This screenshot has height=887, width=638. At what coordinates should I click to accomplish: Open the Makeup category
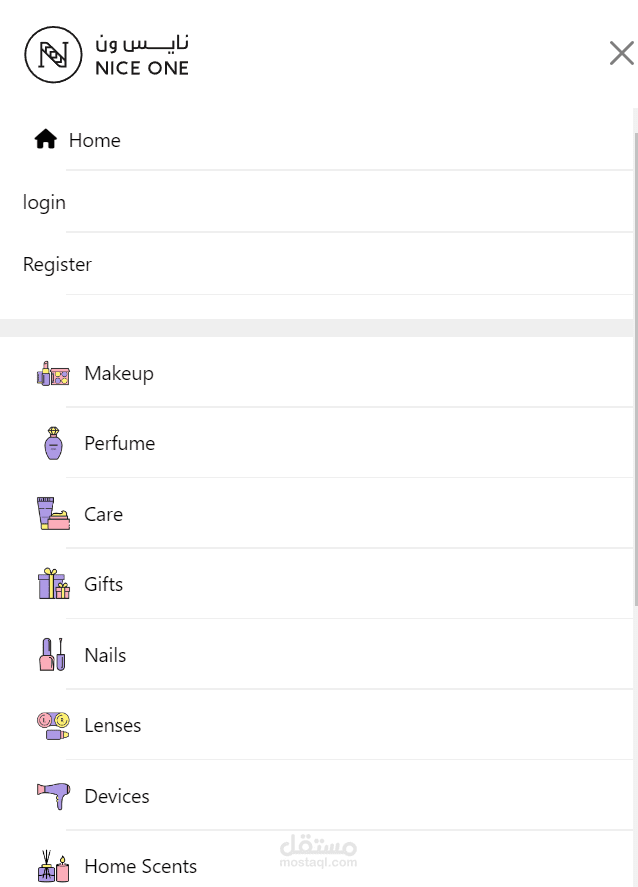click(x=119, y=373)
